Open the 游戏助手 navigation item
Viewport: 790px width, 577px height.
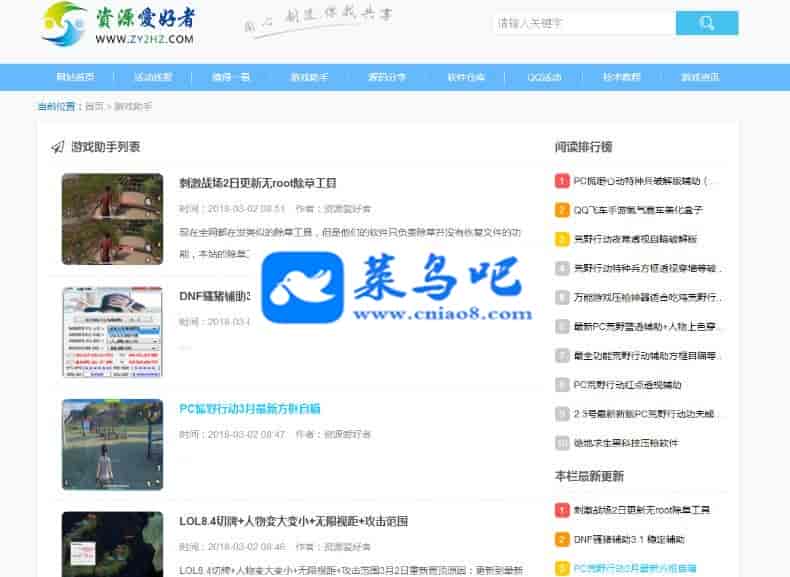pos(309,77)
